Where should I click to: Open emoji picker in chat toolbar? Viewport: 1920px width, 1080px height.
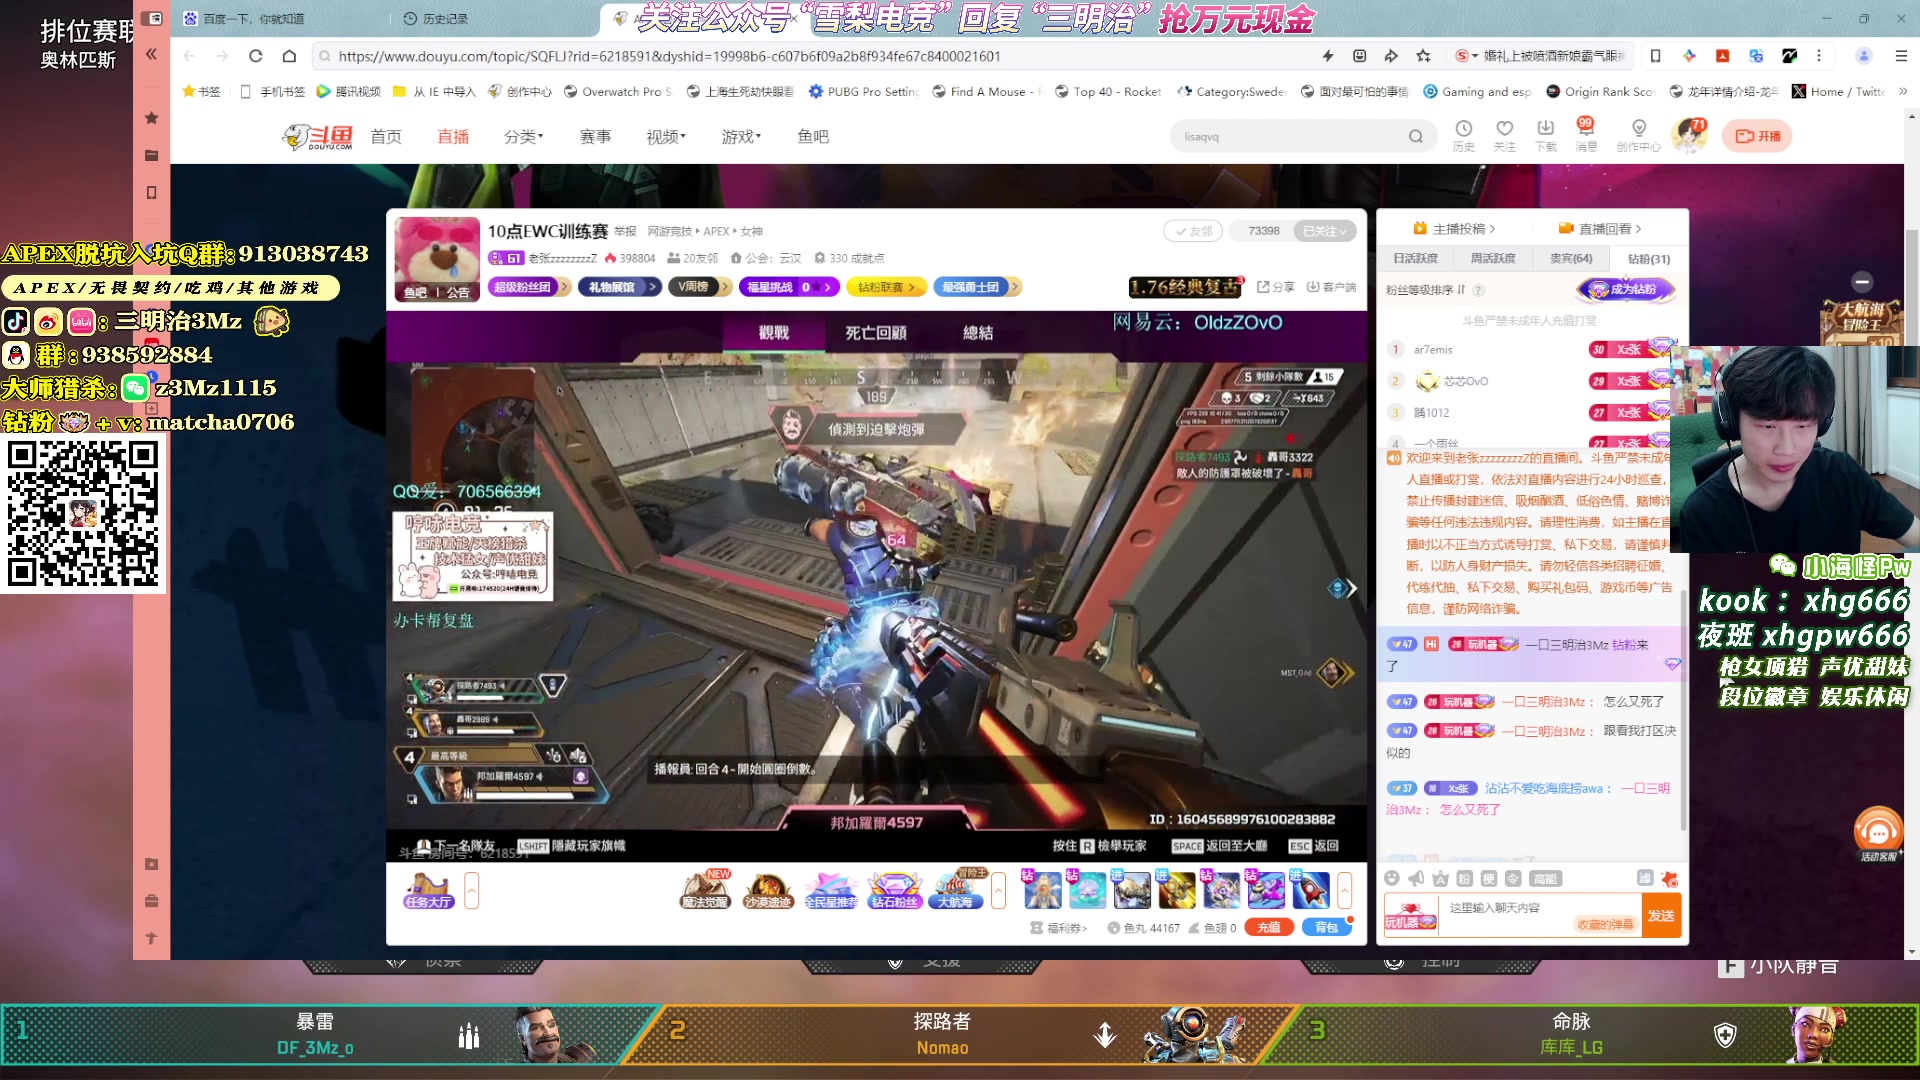1392,878
